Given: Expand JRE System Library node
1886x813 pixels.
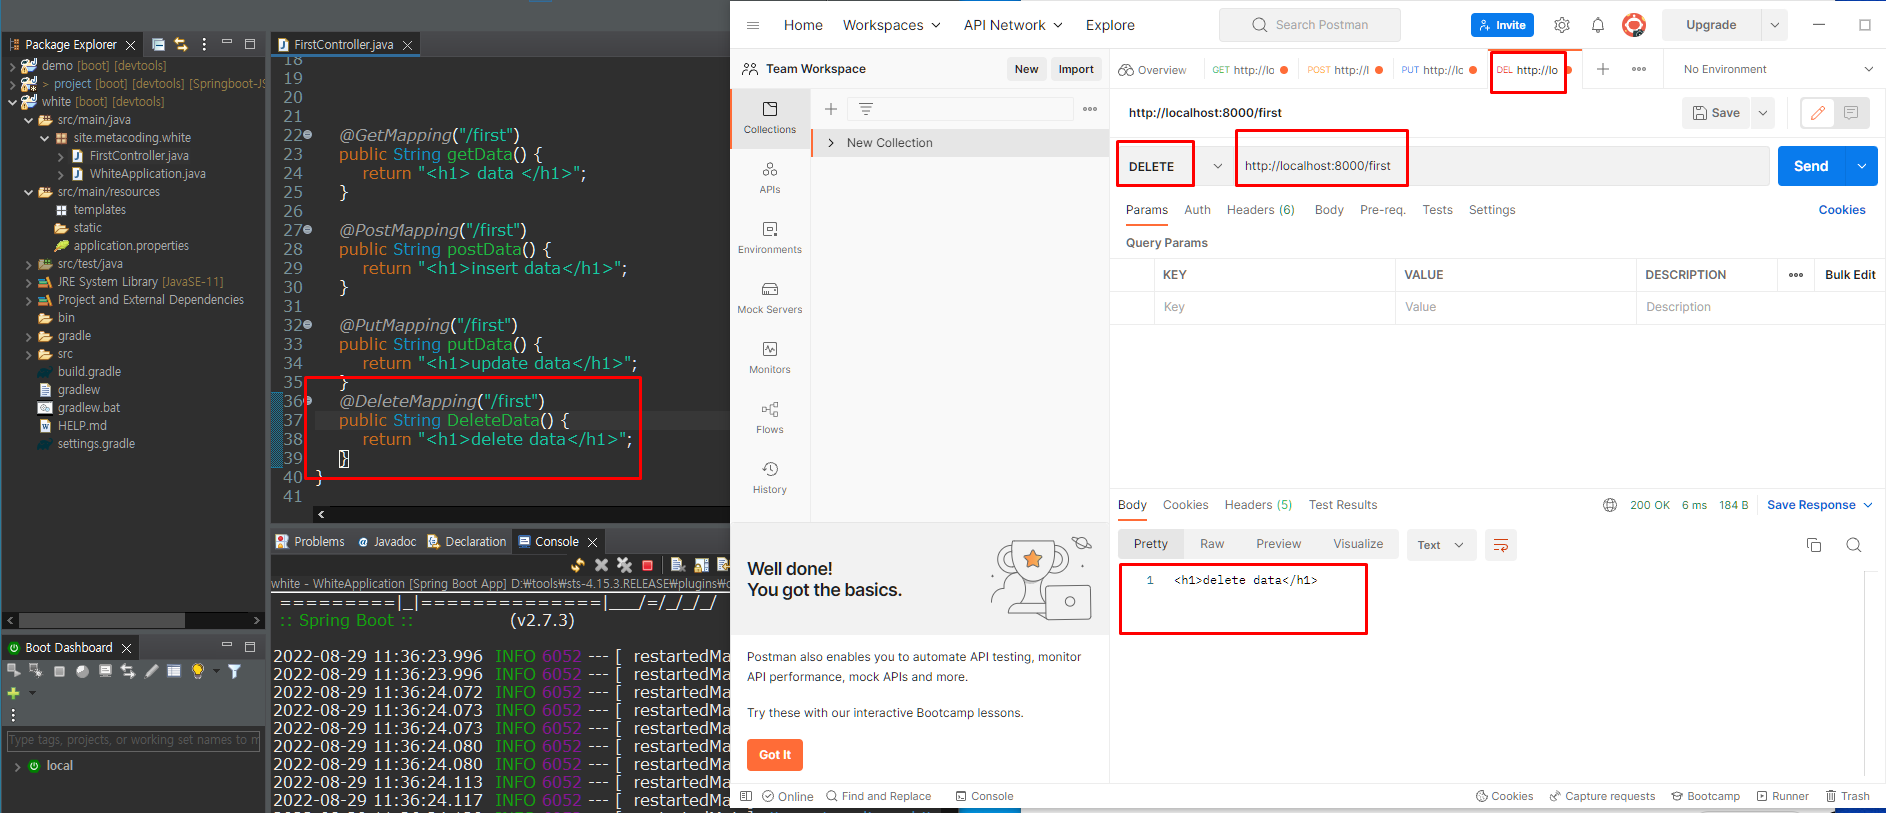Looking at the screenshot, I should pos(28,282).
